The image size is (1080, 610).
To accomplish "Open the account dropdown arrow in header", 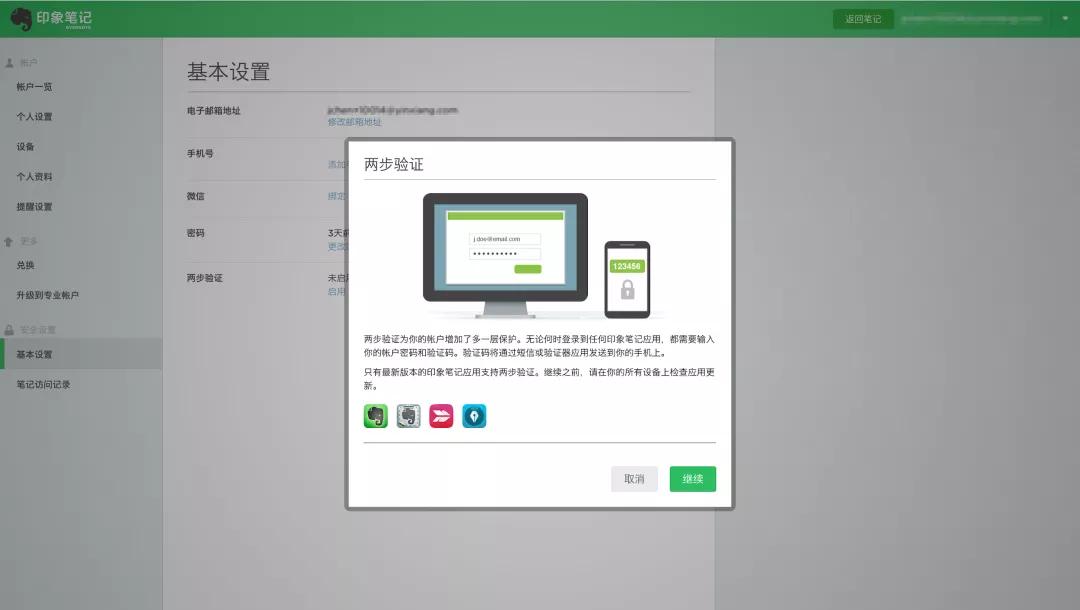I will click(1065, 19).
